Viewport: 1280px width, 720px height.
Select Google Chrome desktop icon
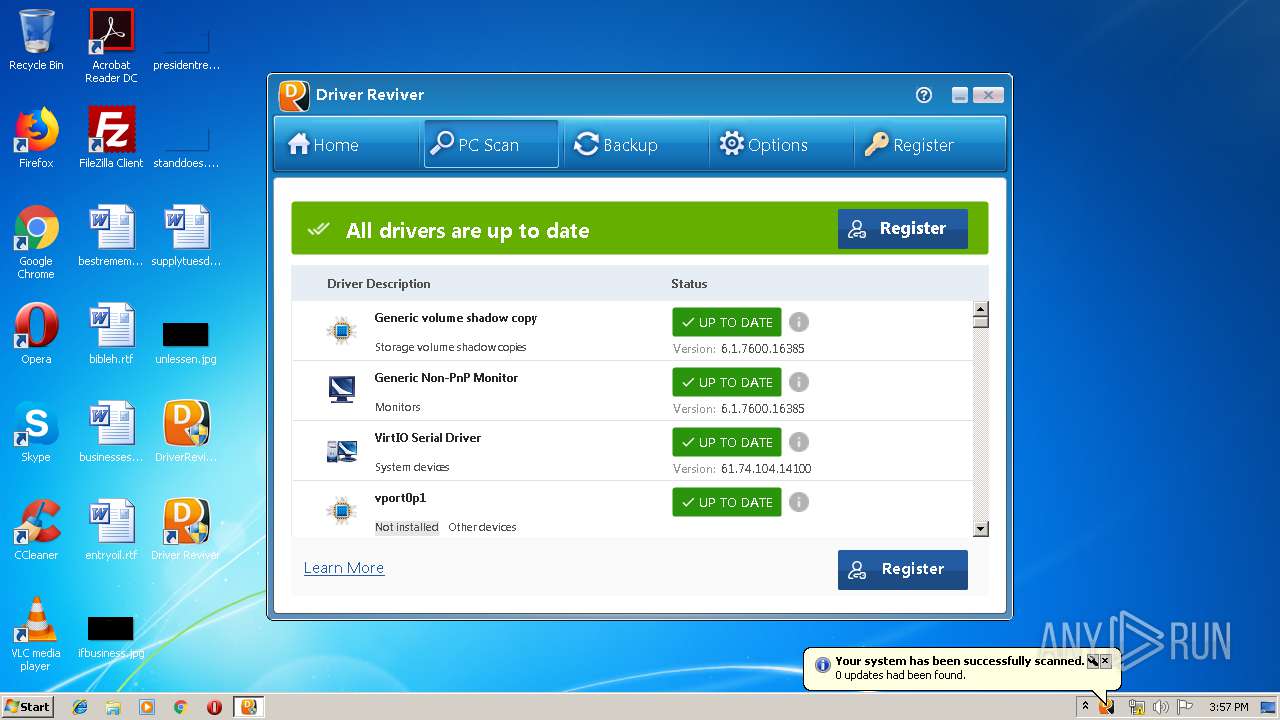[36, 242]
